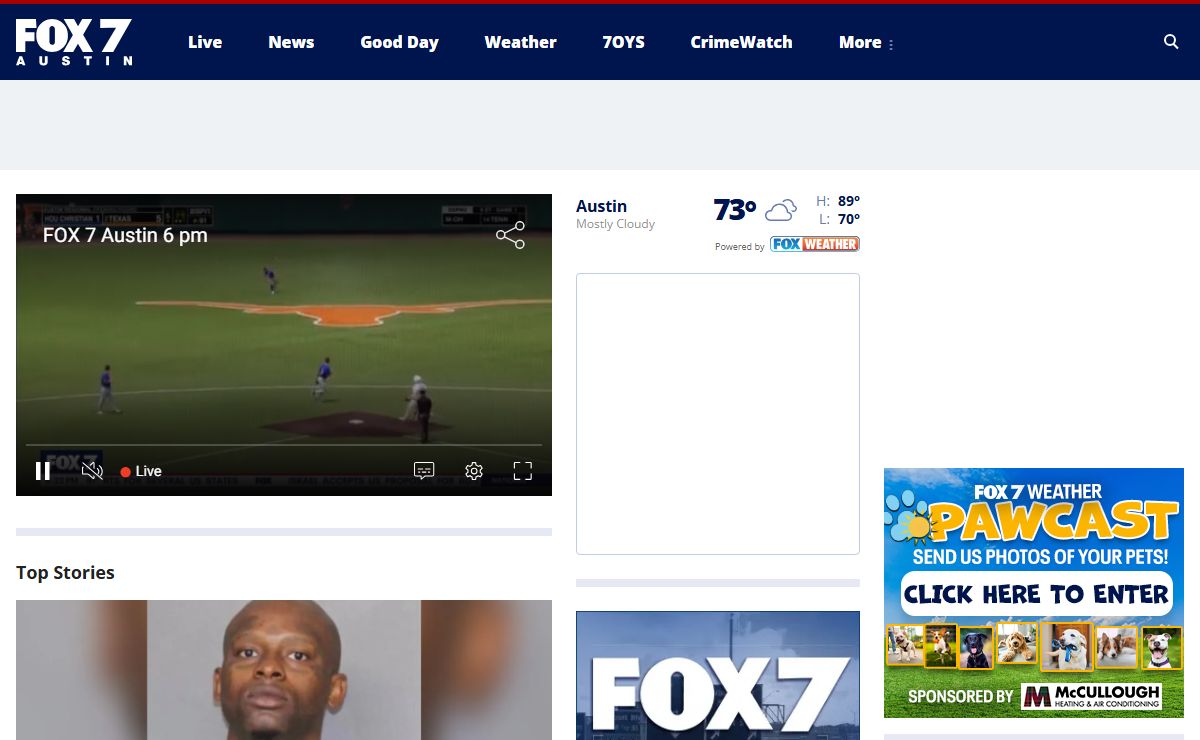Expand the More menu
The height and width of the screenshot is (740, 1200).
pos(866,42)
